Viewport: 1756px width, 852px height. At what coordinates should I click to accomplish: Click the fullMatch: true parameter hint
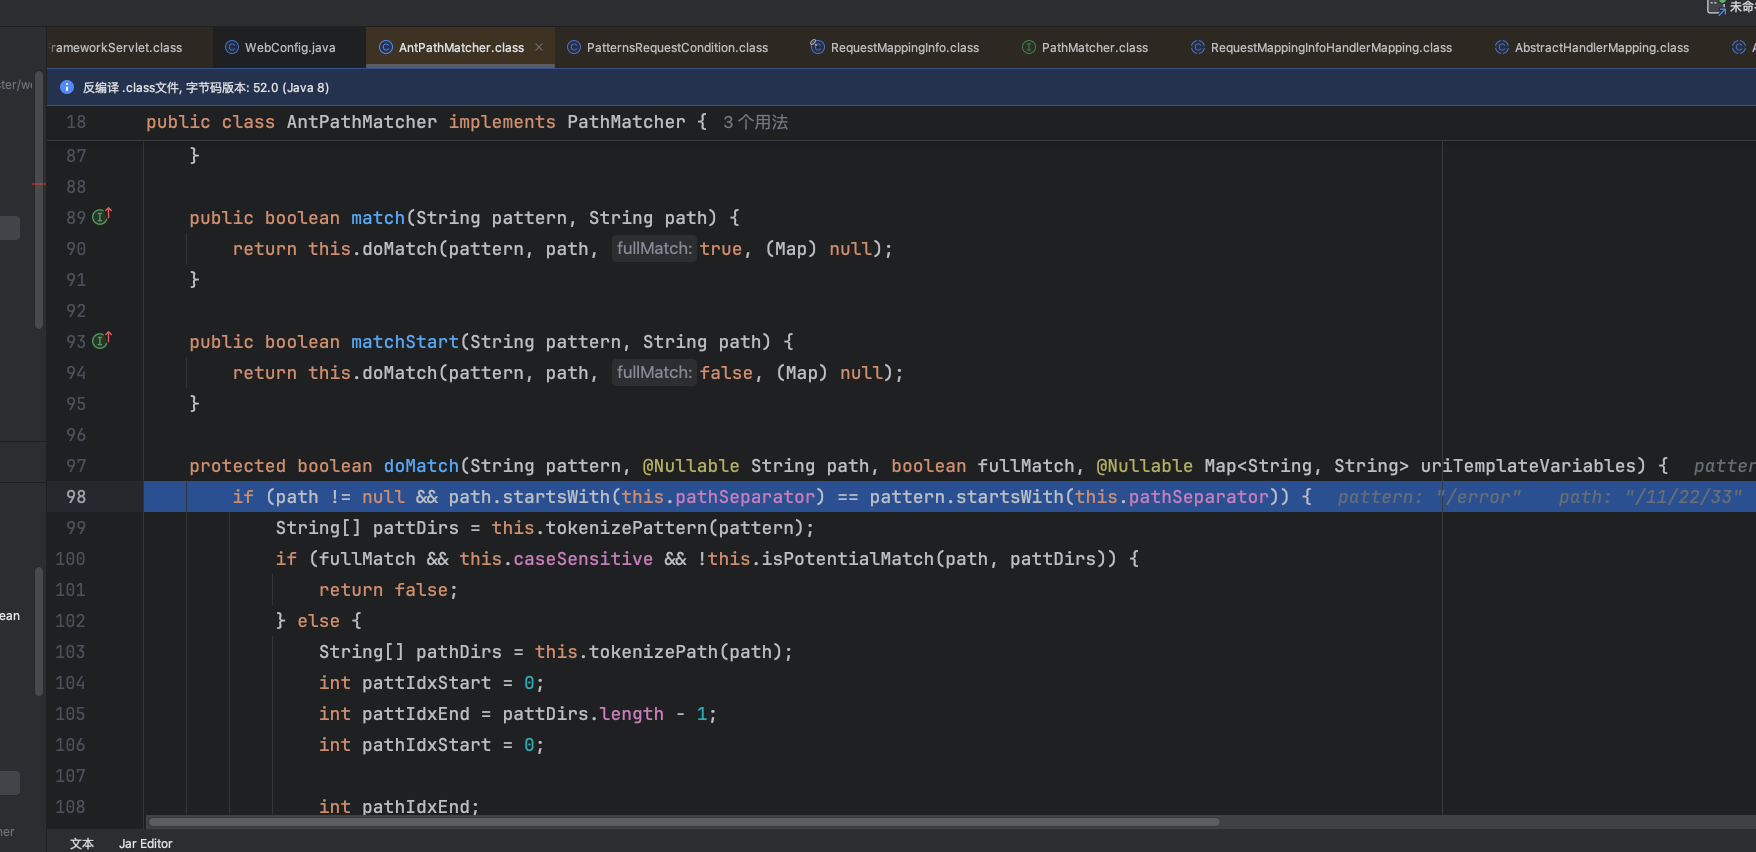tap(654, 248)
